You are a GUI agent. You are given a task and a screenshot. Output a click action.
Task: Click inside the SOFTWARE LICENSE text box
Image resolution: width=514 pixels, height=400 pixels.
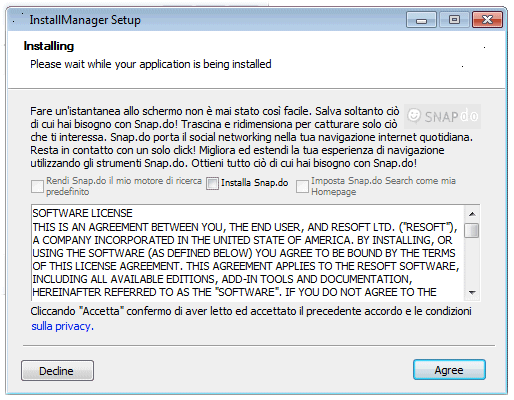[x=248, y=253]
